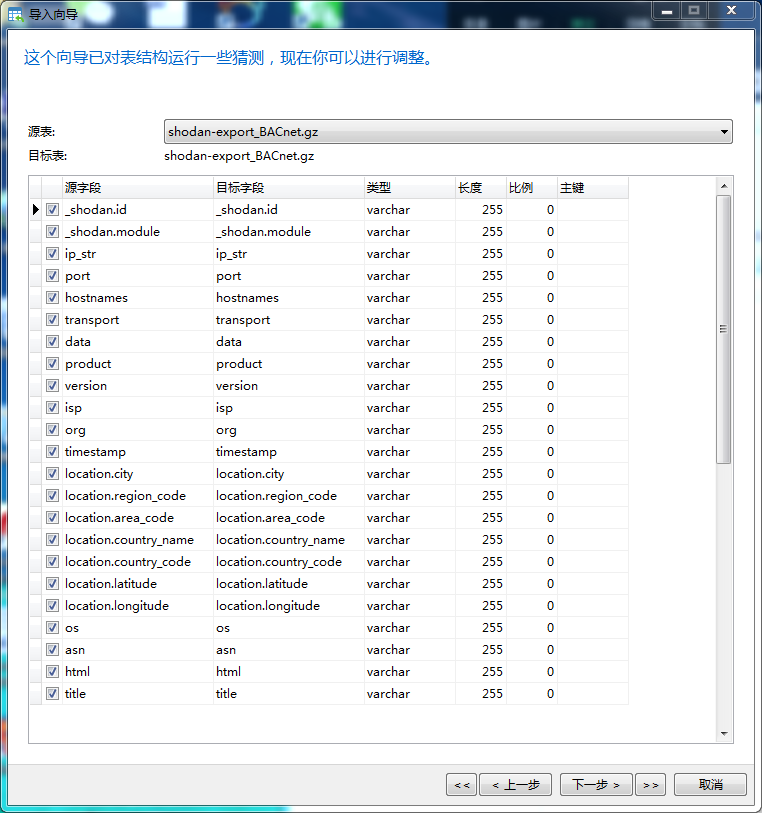Select the length cell for version
The height and width of the screenshot is (813, 762).
click(x=481, y=385)
